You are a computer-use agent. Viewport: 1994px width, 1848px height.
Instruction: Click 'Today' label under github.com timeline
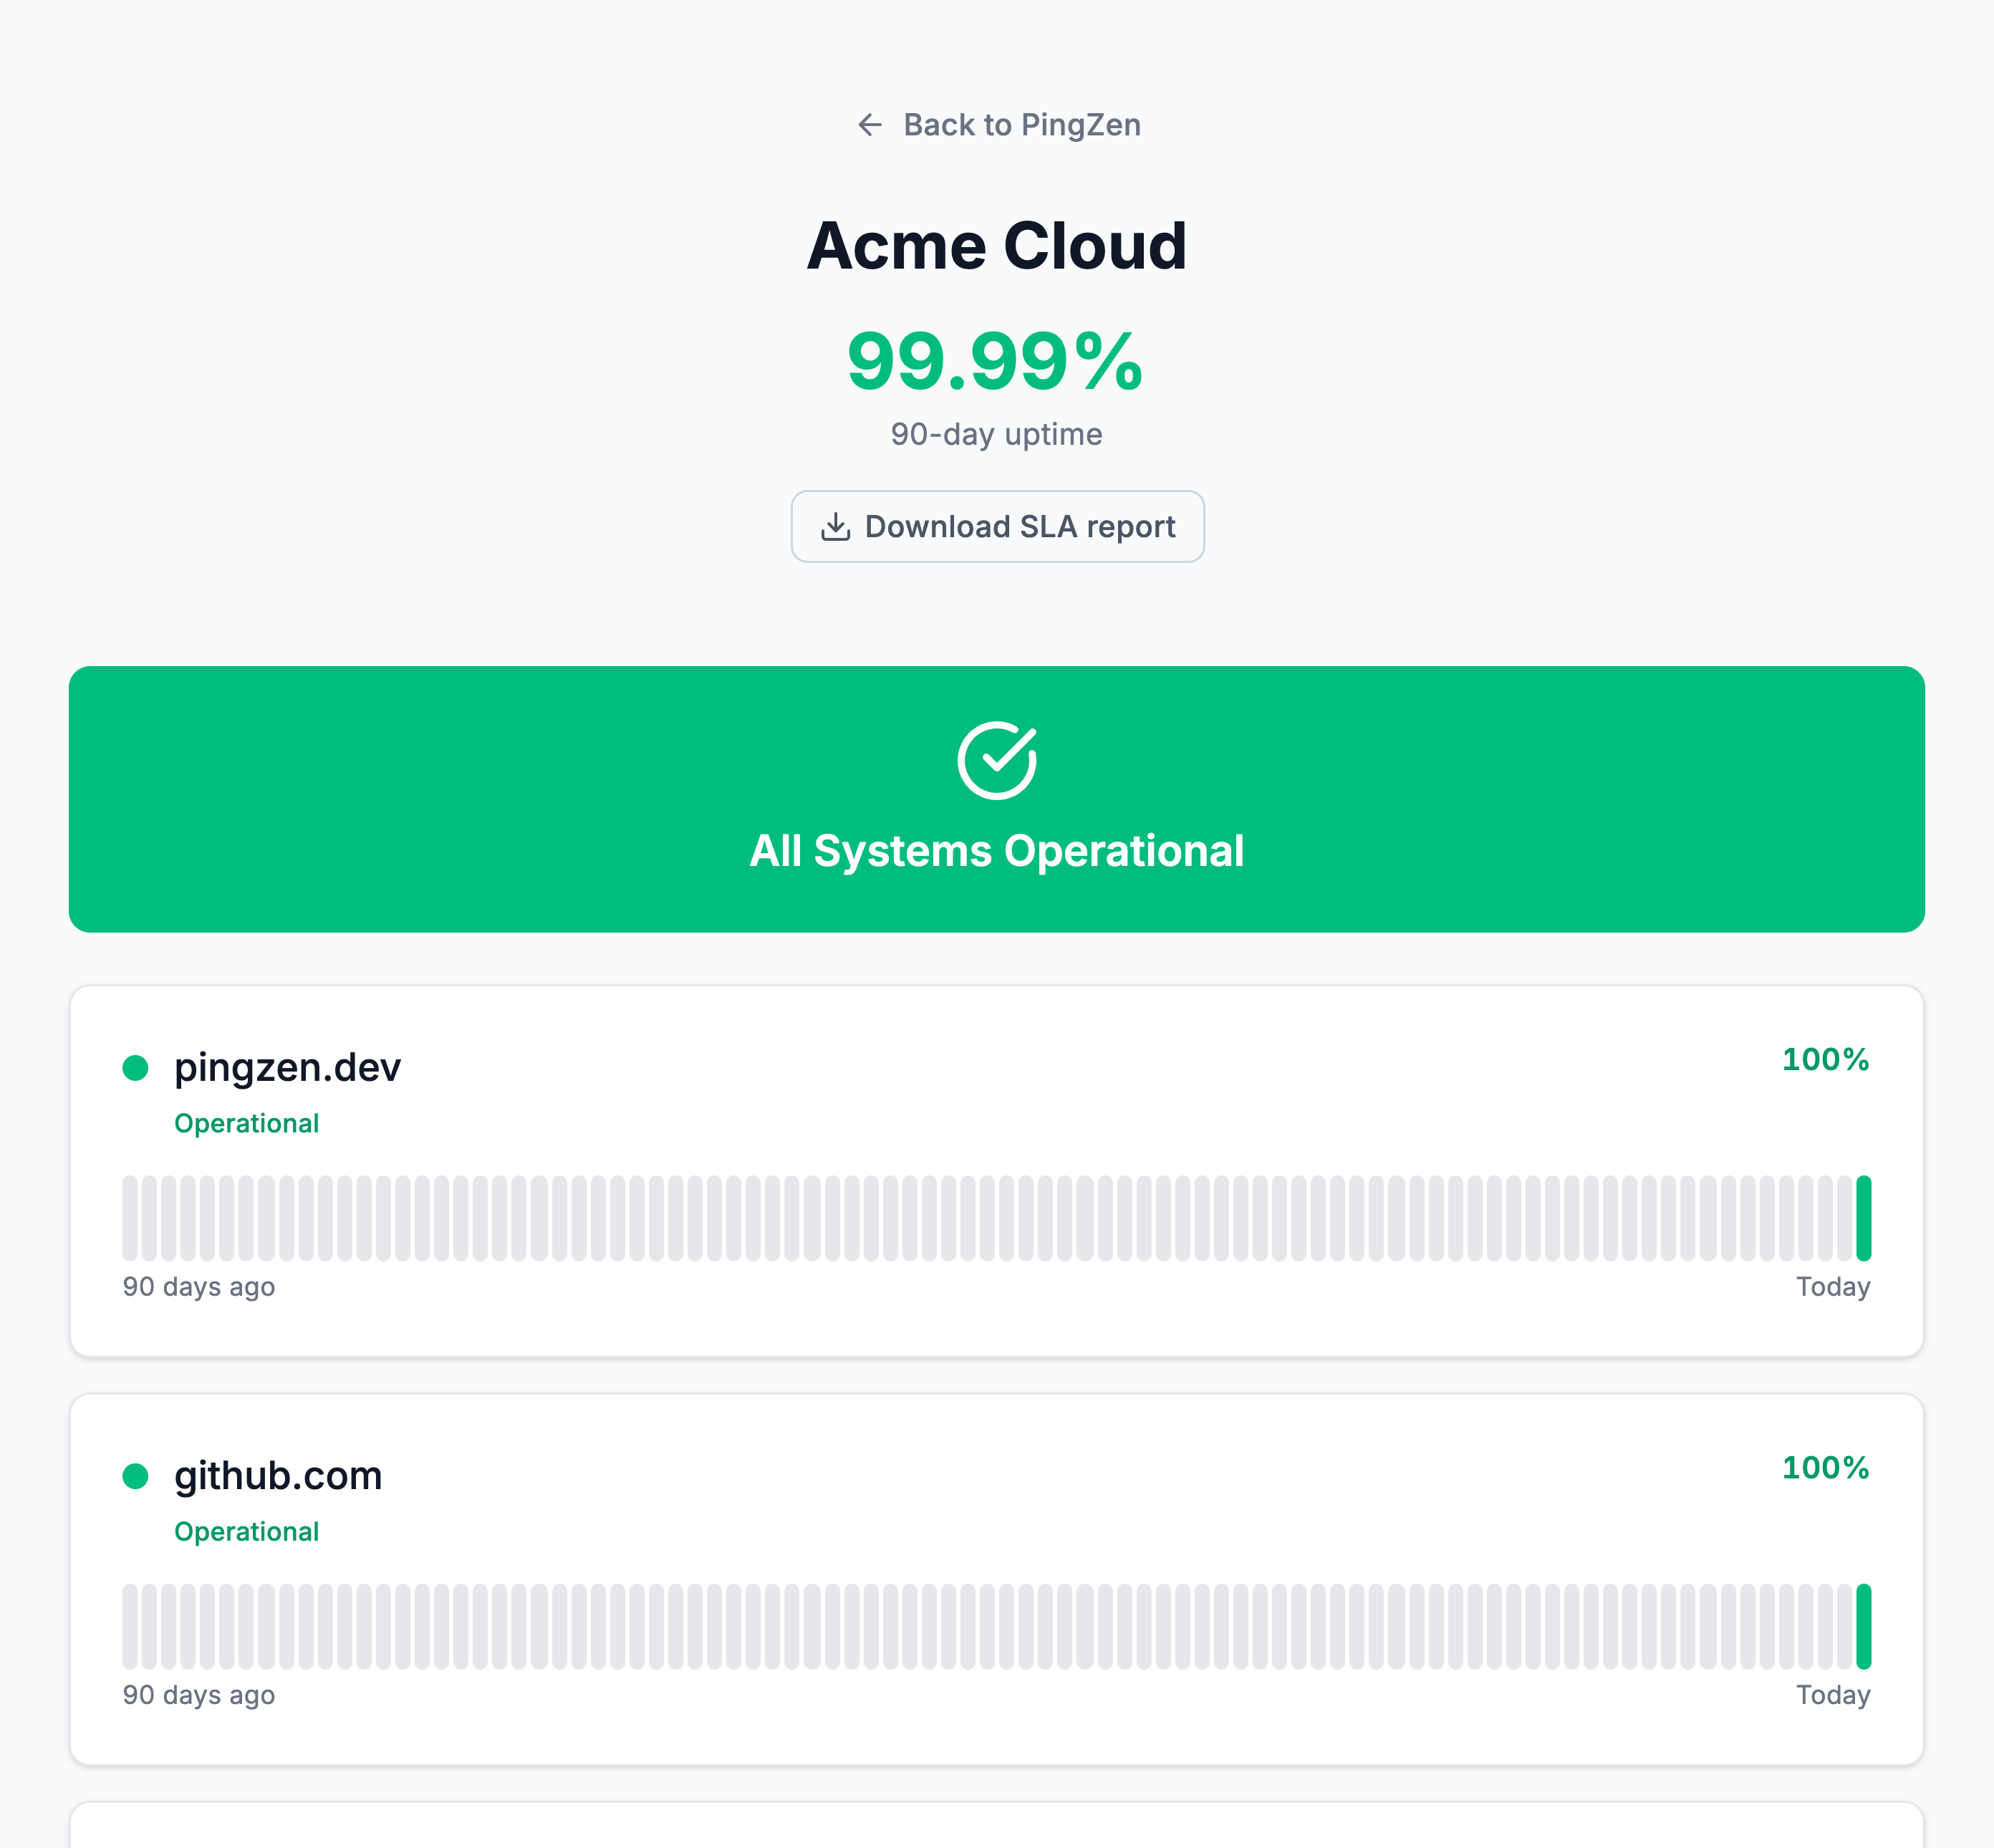1833,1695
